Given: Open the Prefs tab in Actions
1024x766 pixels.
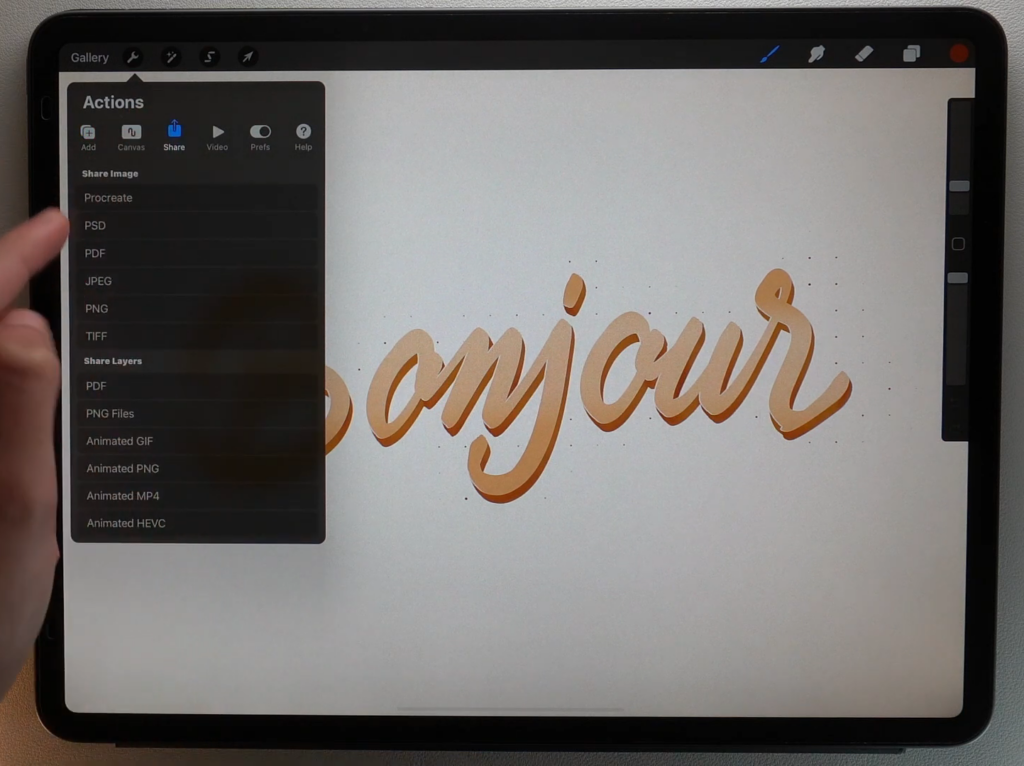Looking at the screenshot, I should (260, 137).
